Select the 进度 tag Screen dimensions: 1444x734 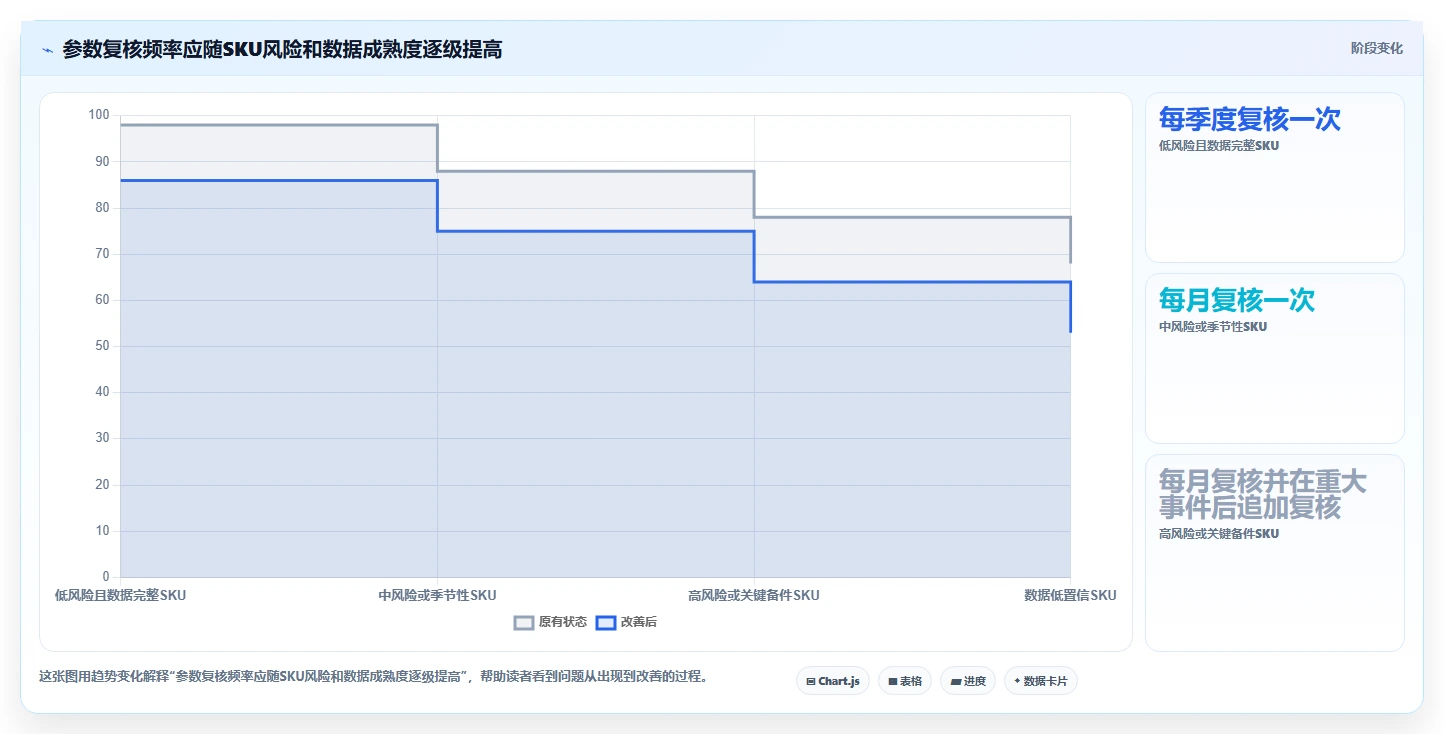click(x=968, y=681)
